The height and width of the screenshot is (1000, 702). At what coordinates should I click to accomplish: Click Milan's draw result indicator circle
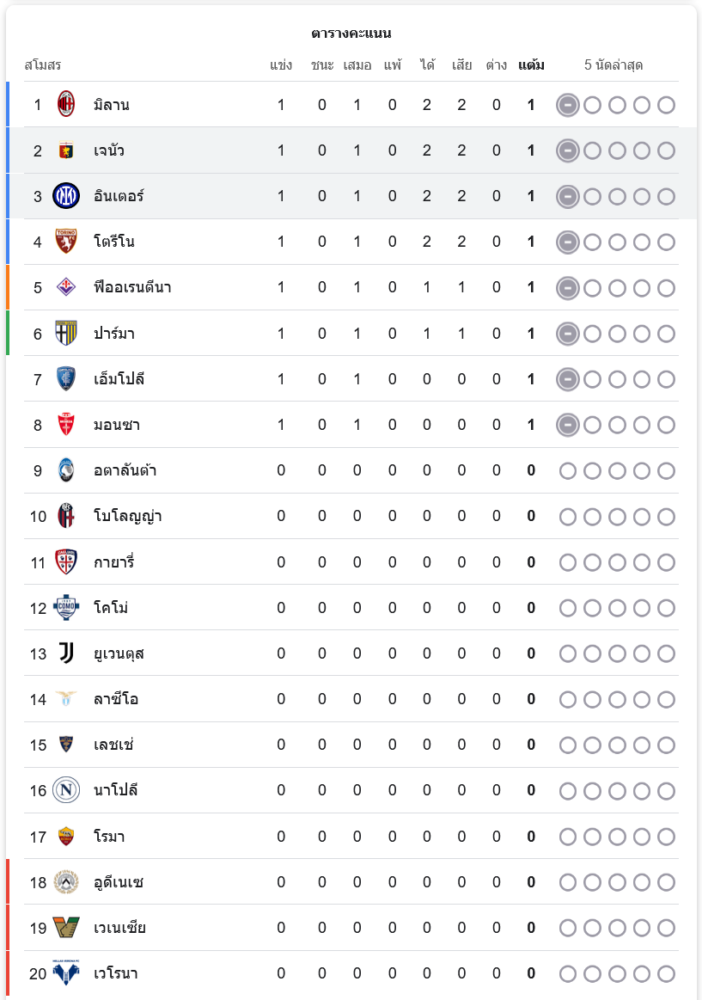click(x=567, y=105)
